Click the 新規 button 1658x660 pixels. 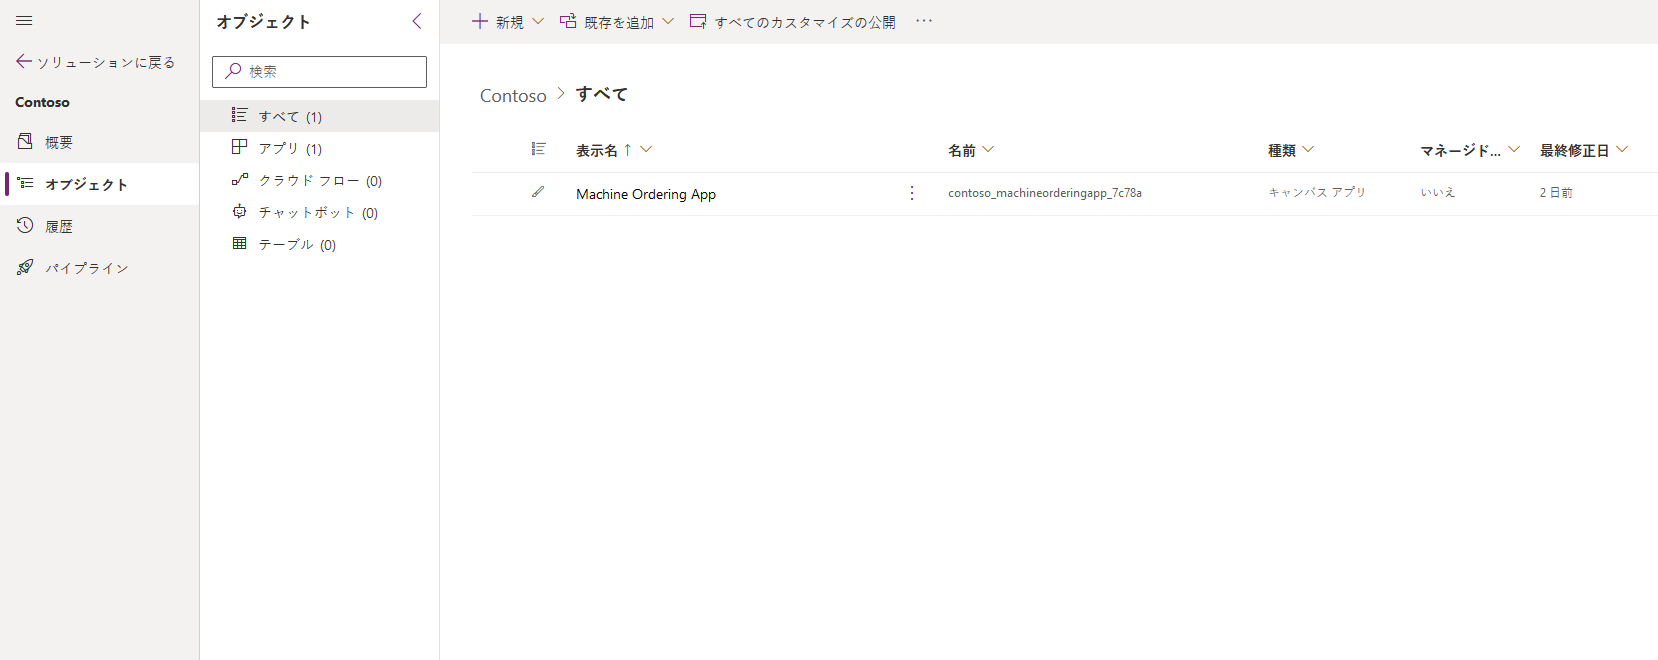click(x=508, y=21)
